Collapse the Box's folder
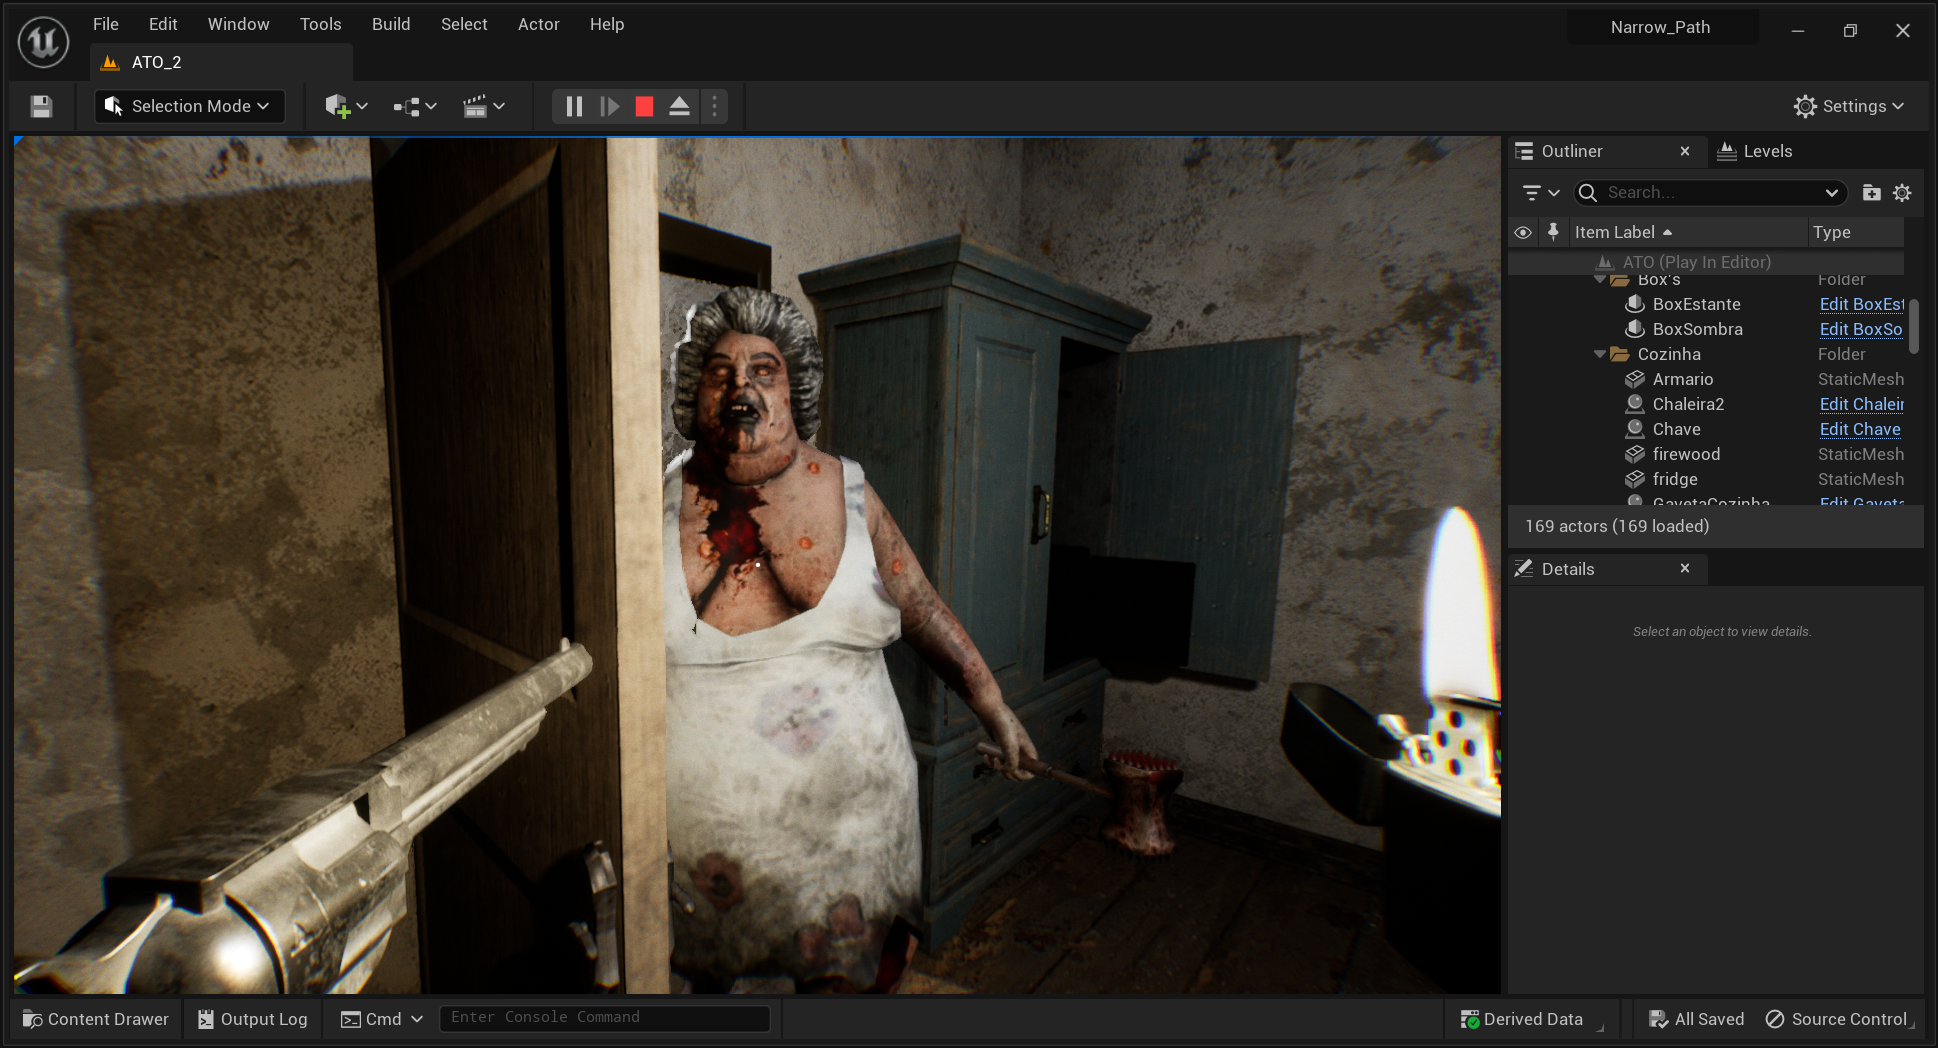 click(1600, 280)
